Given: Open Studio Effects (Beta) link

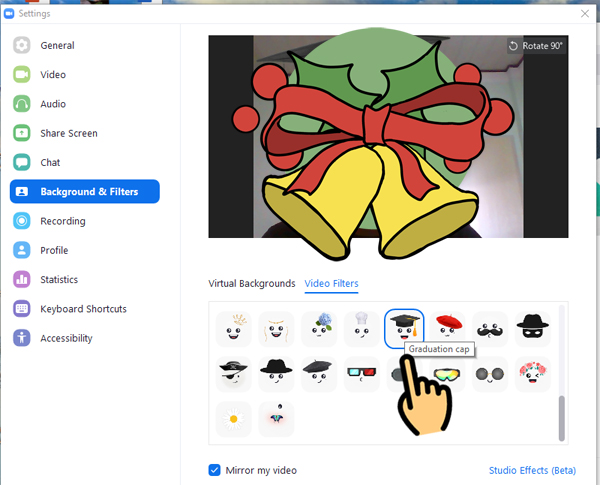Looking at the screenshot, I should tap(532, 470).
